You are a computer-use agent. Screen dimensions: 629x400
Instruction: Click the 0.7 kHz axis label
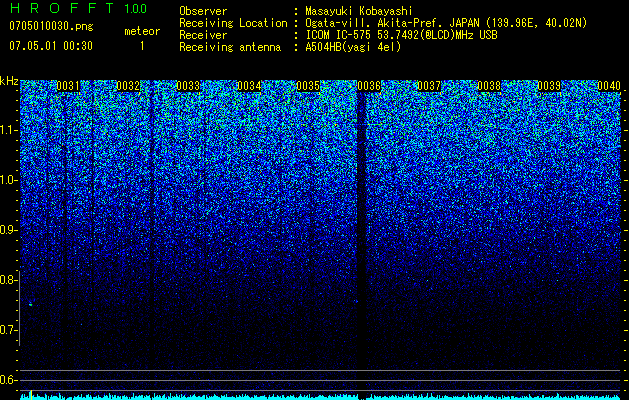[x=8, y=330]
